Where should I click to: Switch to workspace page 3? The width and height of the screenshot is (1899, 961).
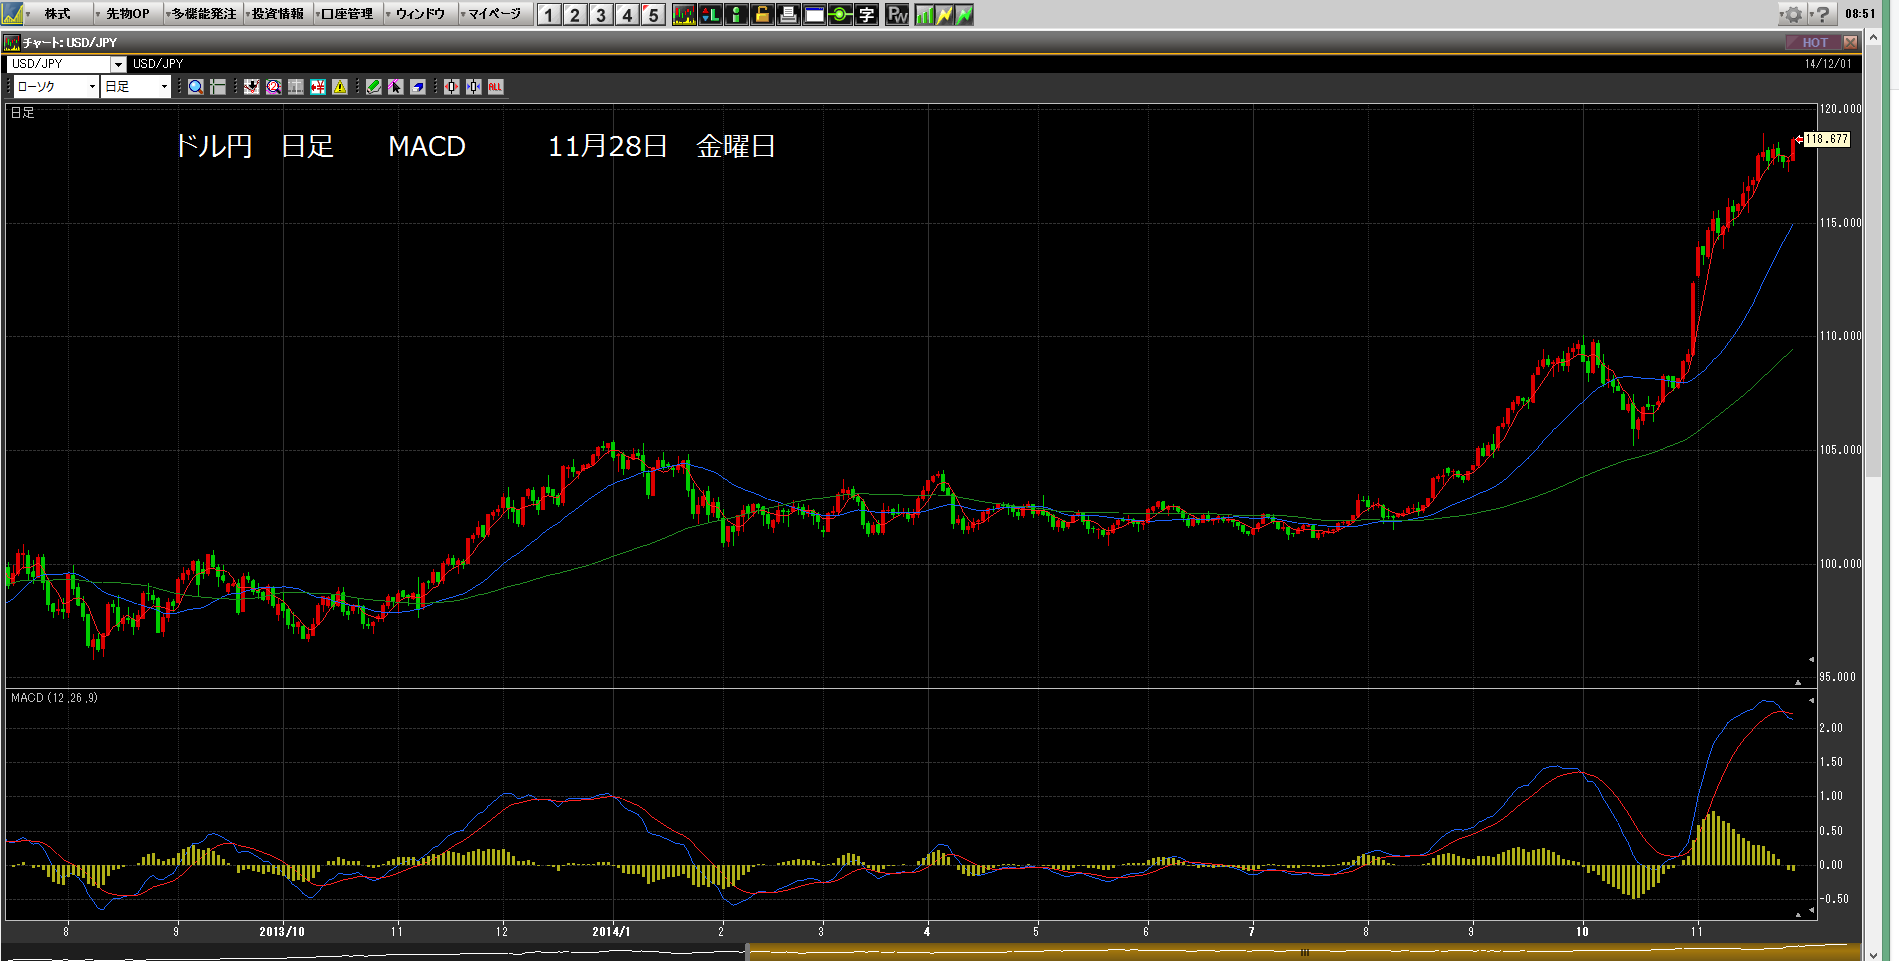coord(601,15)
